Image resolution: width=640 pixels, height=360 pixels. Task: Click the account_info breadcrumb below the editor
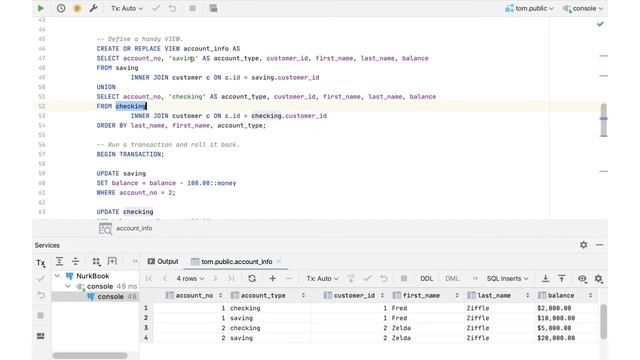click(x=126, y=229)
